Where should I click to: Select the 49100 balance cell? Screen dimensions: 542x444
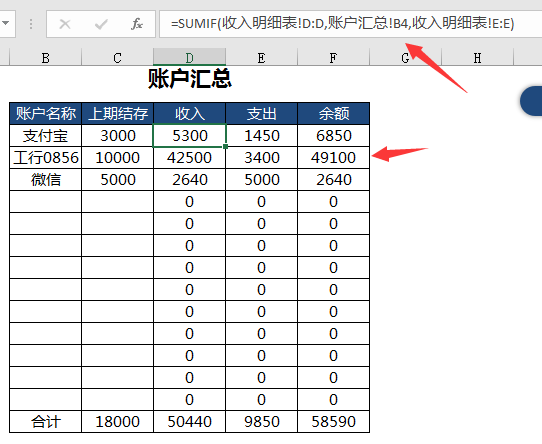(x=334, y=158)
